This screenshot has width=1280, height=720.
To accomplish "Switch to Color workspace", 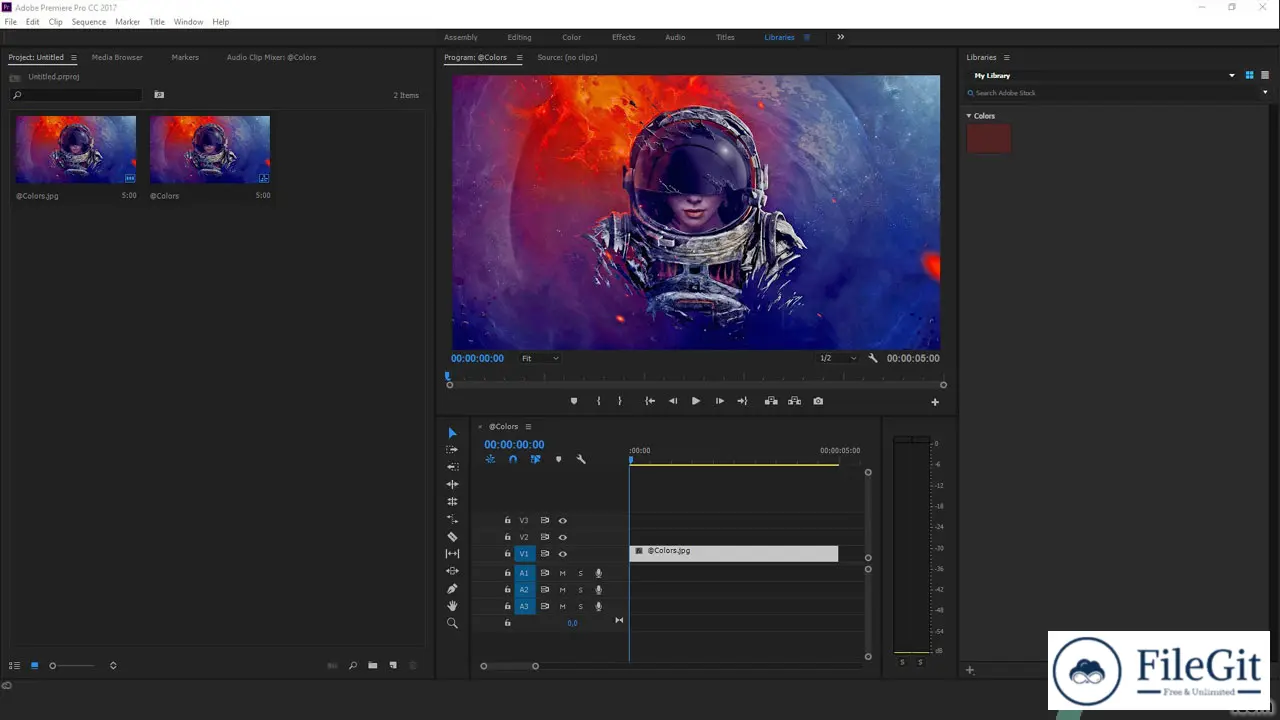I will 571,37.
